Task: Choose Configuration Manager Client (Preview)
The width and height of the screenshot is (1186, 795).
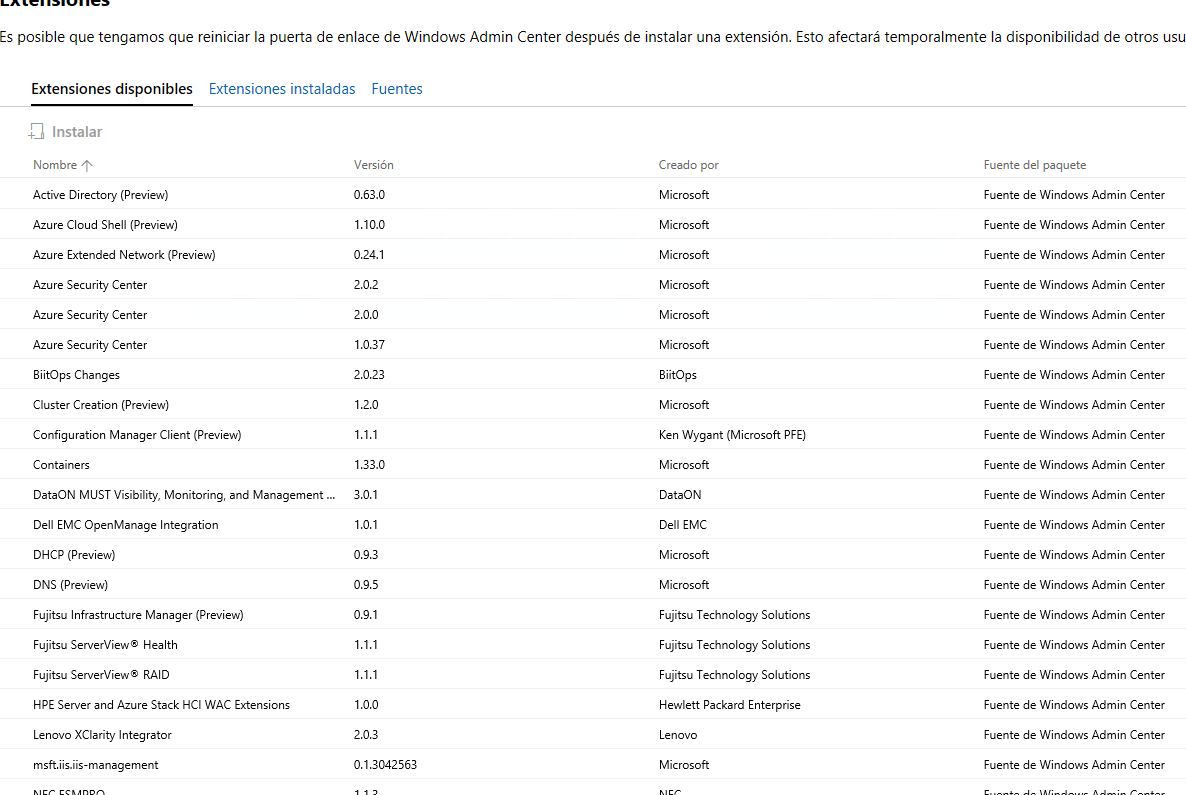Action: coord(137,435)
